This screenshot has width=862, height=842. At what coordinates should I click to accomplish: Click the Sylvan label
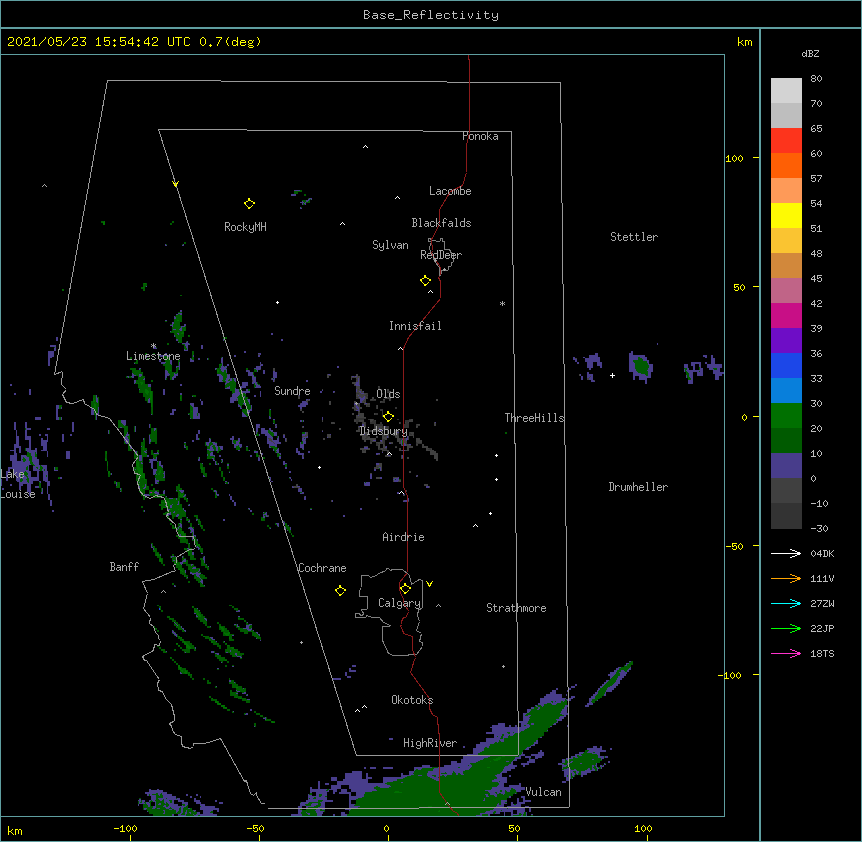click(x=390, y=245)
